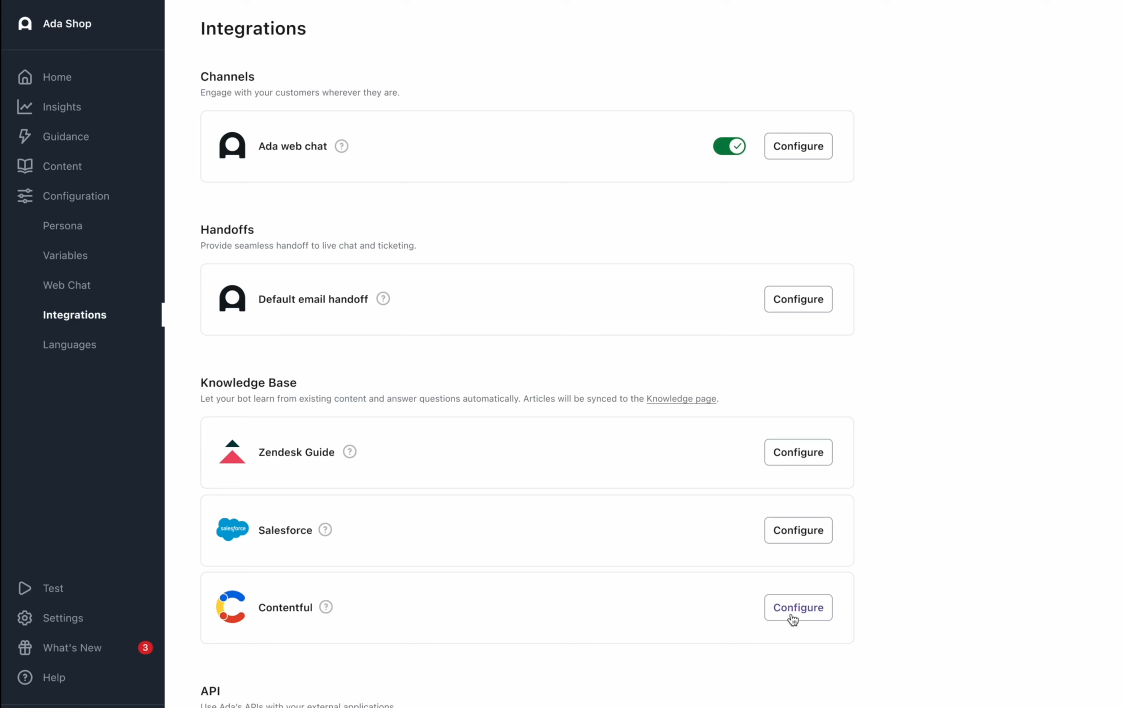Click the Salesforce cloud logo

tap(232, 530)
